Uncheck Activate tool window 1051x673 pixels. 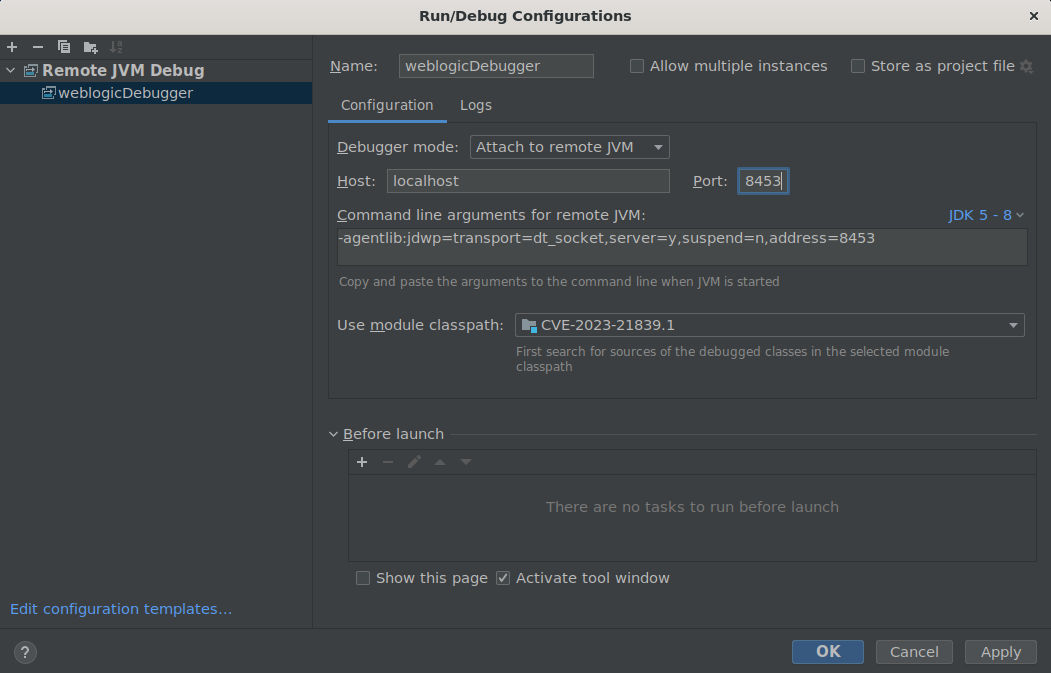[503, 578]
